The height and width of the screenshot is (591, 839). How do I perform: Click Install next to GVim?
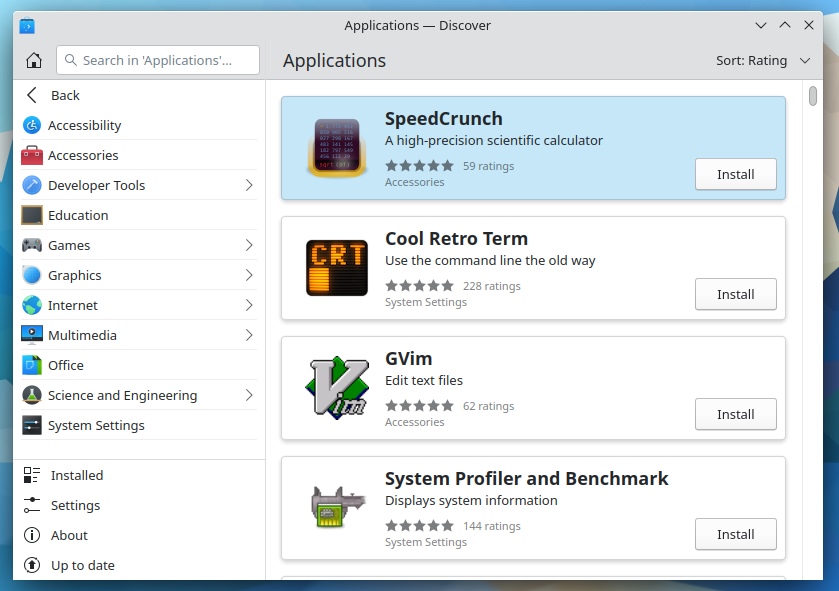coord(735,414)
